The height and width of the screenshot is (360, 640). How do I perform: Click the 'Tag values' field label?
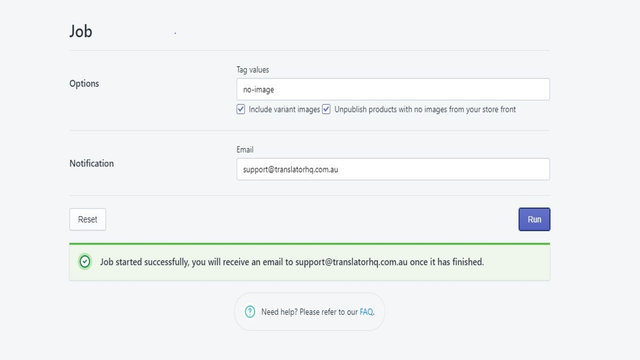click(x=253, y=70)
